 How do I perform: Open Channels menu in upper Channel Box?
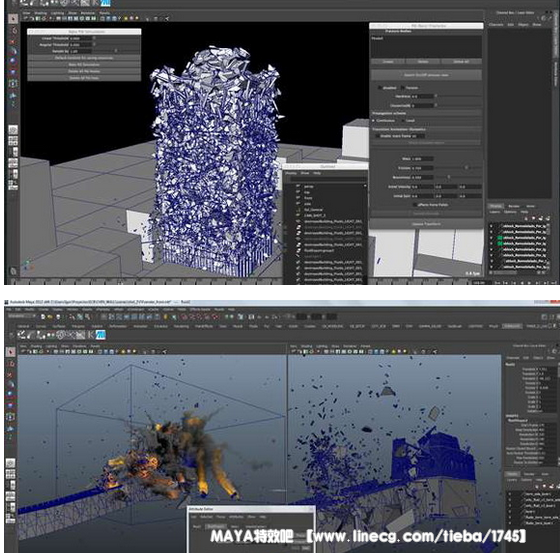coord(496,25)
